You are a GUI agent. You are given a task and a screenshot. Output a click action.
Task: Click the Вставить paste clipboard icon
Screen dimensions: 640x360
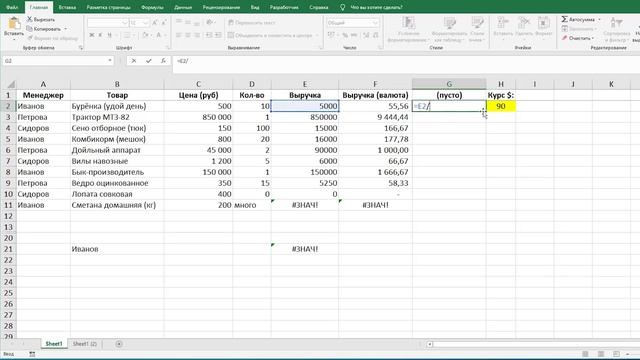14,24
